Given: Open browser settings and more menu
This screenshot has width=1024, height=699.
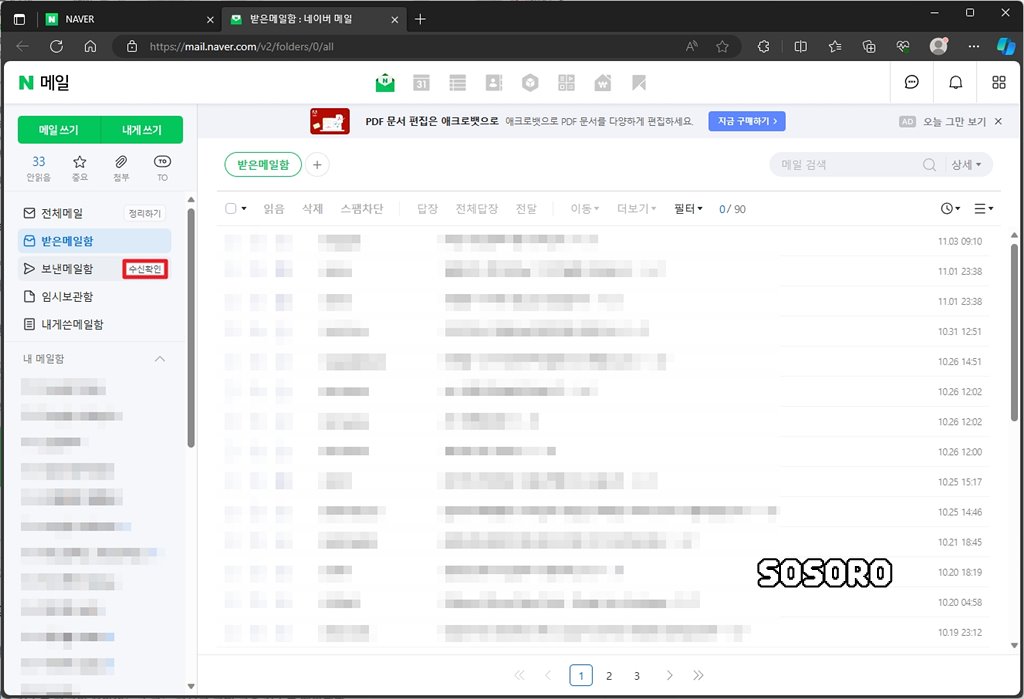Looking at the screenshot, I should [974, 46].
